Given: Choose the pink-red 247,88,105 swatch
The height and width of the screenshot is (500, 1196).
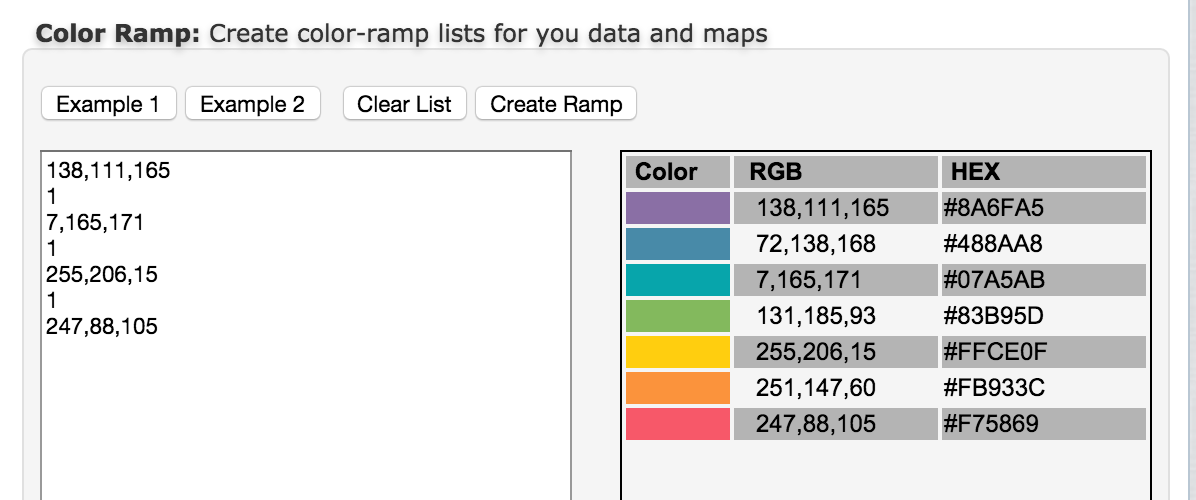Looking at the screenshot, I should point(678,424).
